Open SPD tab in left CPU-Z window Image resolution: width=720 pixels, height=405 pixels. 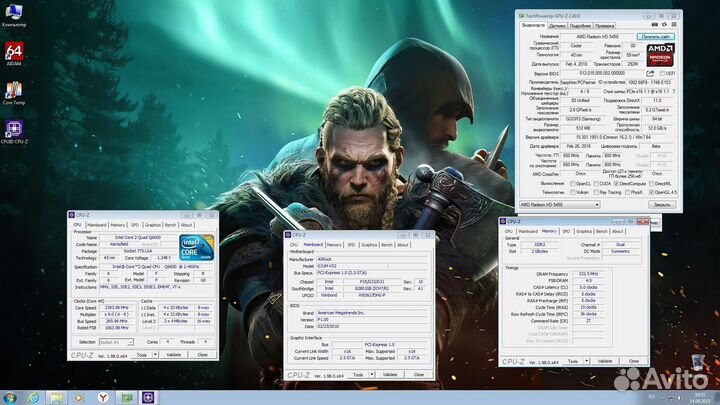click(135, 225)
